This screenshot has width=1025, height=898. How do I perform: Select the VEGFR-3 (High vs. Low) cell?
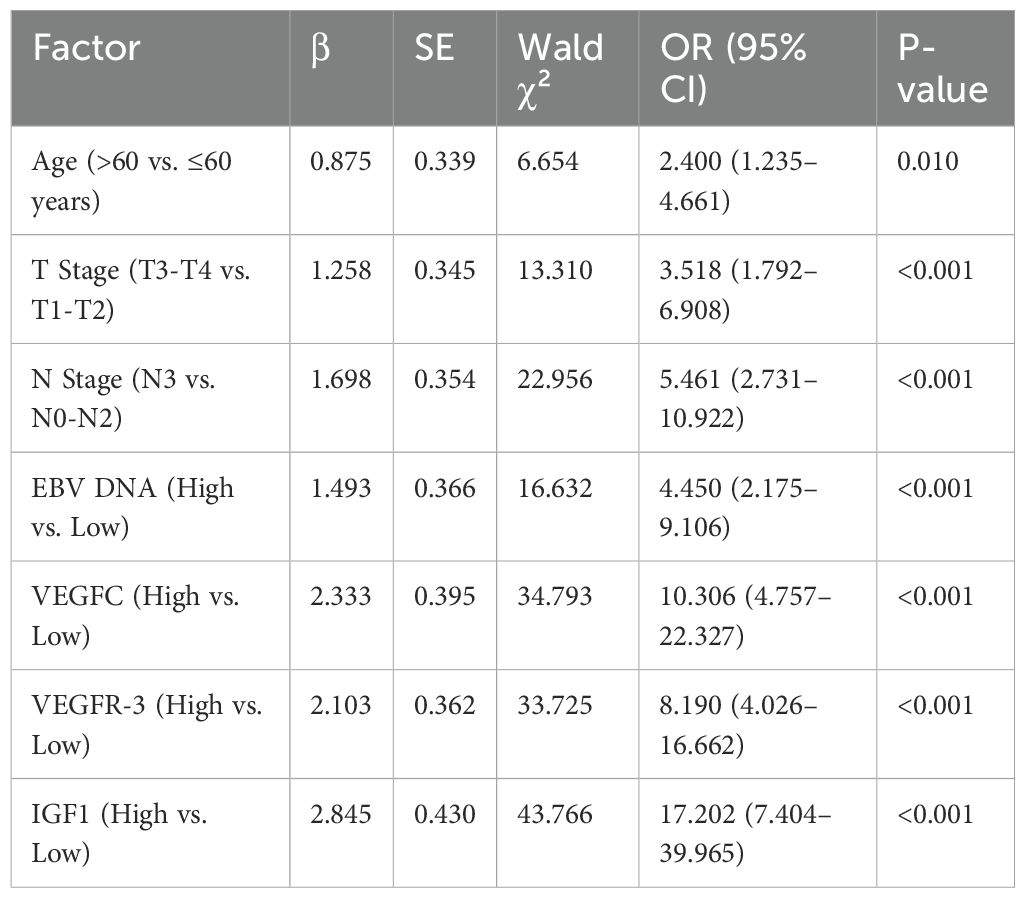(147, 725)
